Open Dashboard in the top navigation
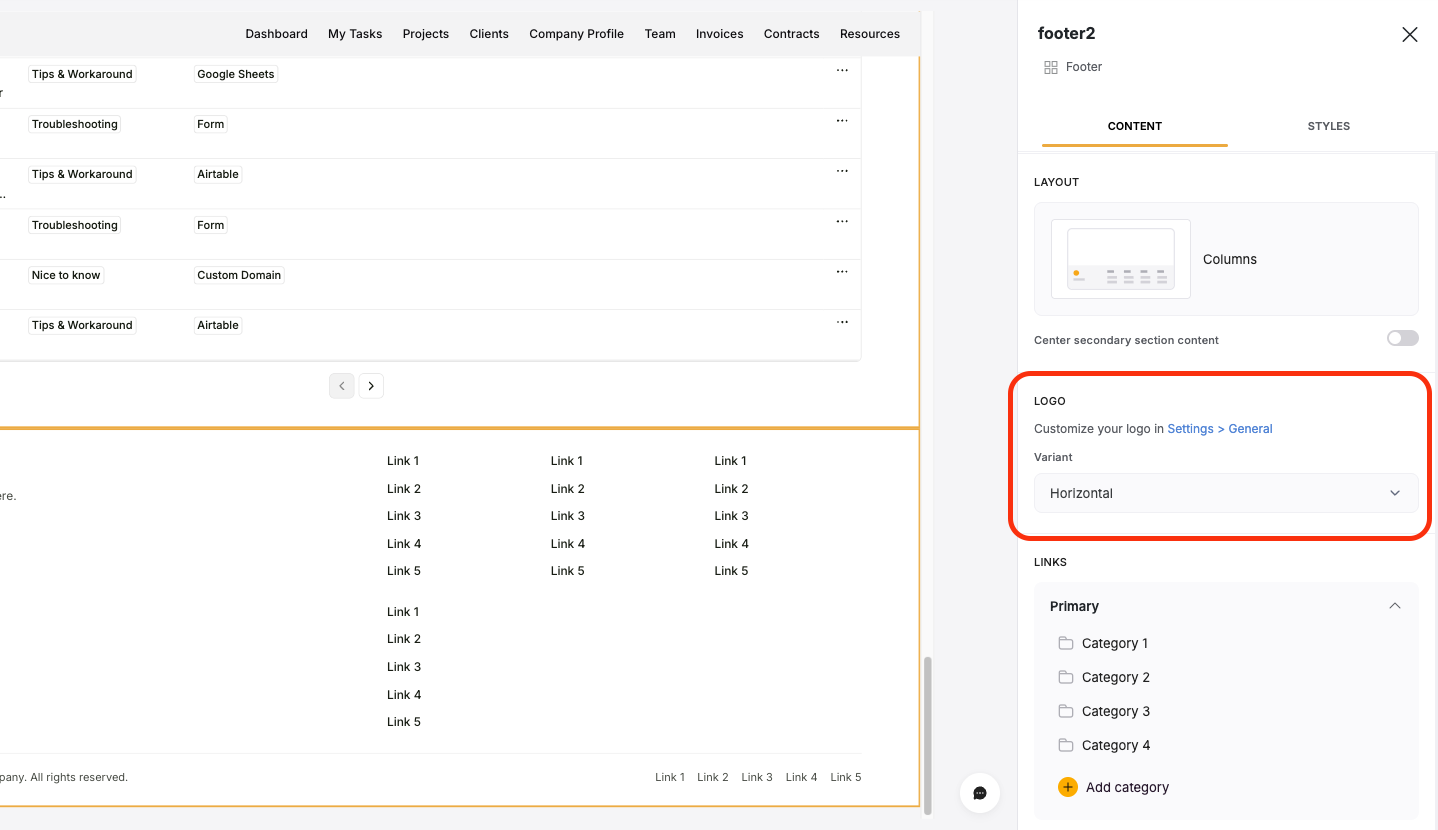 276,34
